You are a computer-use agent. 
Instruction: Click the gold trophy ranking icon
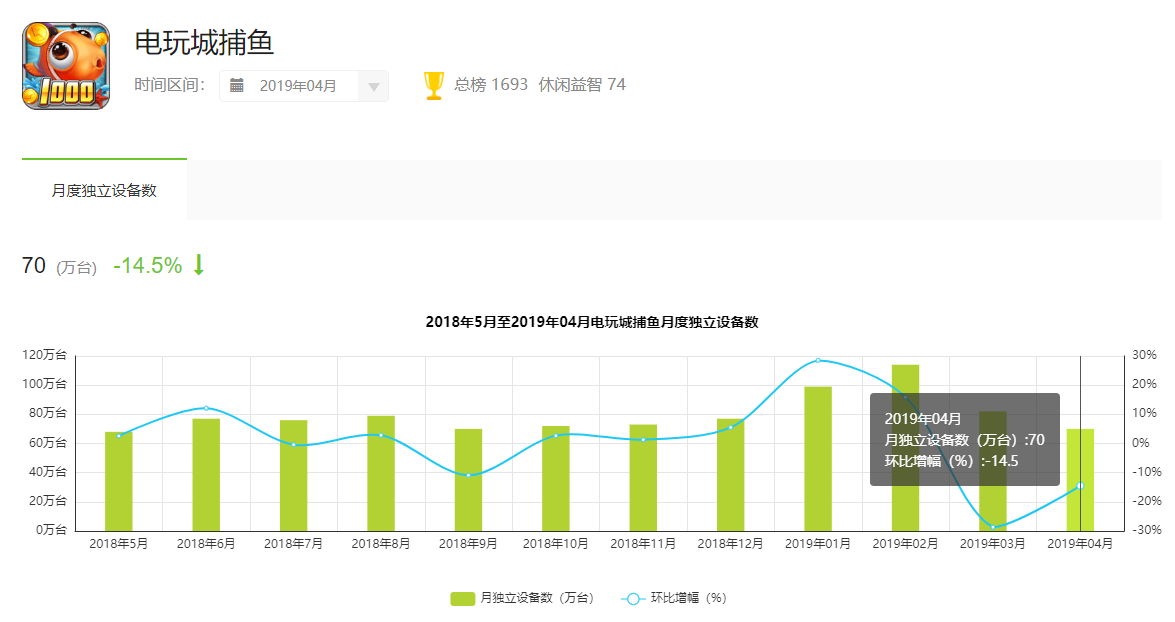(x=434, y=85)
